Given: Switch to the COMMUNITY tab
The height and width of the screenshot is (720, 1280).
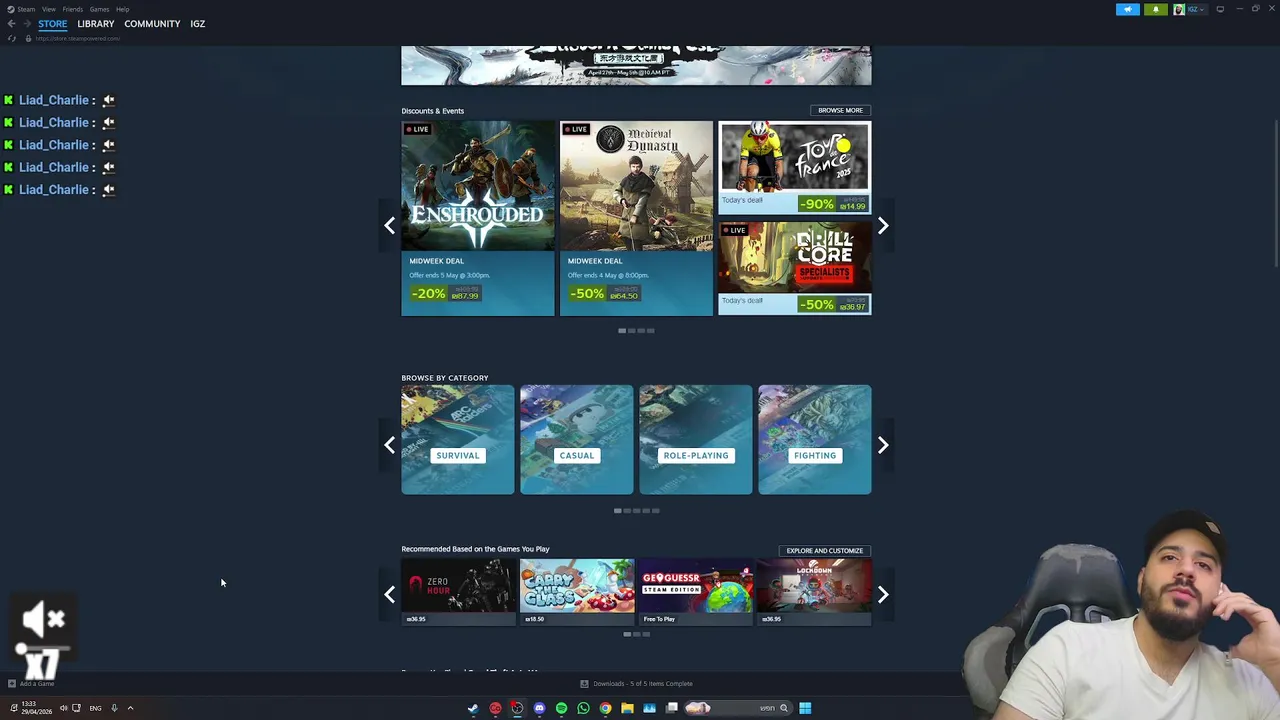Looking at the screenshot, I should click(152, 24).
